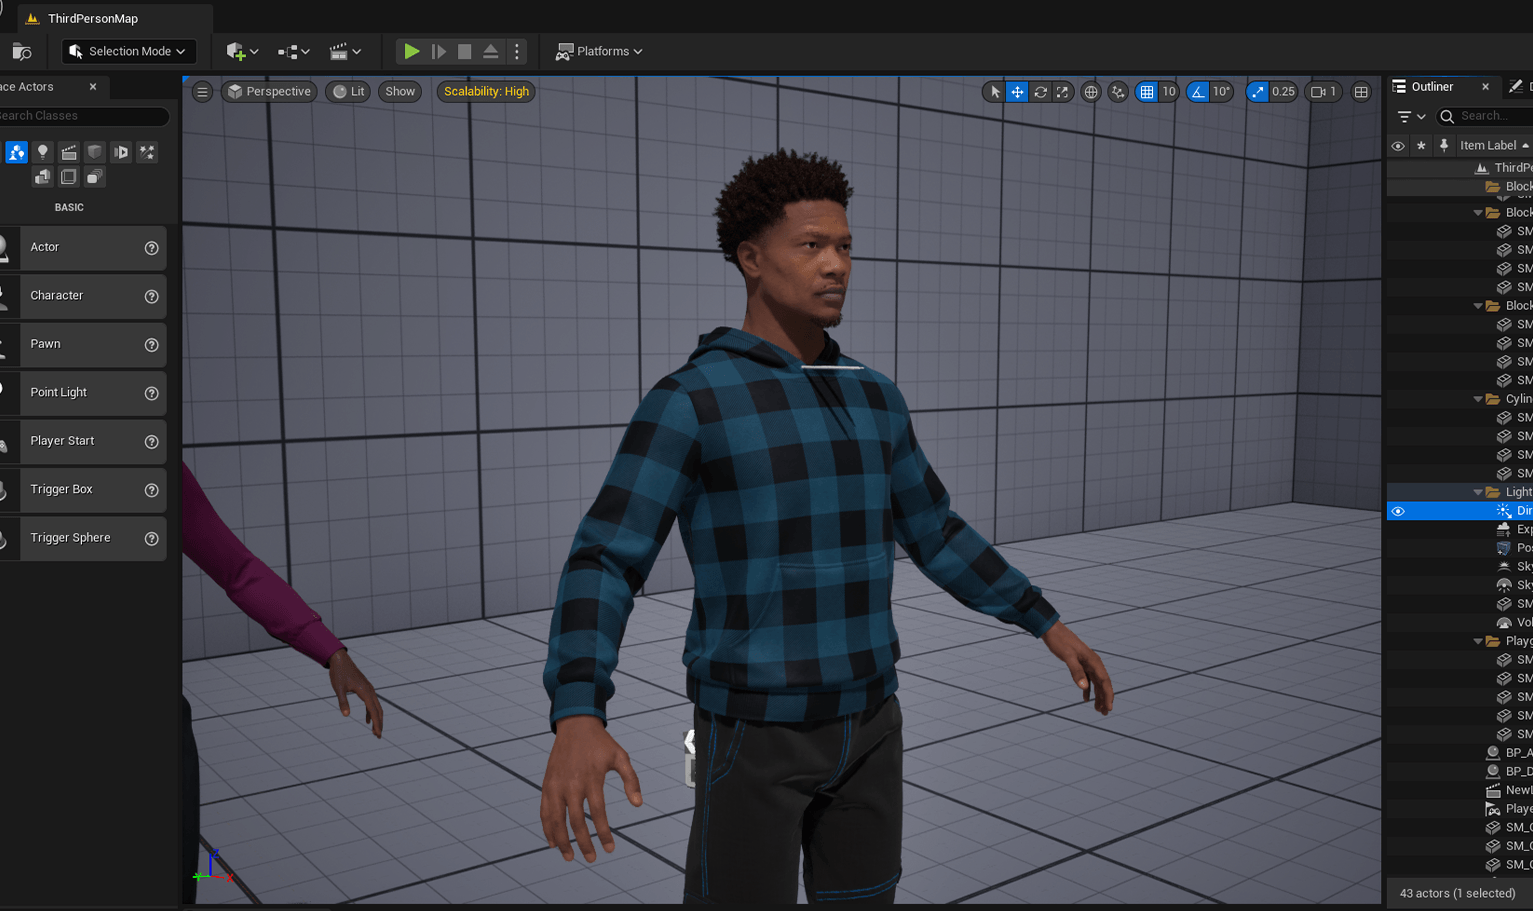Select the Lights category bulb icon
This screenshot has height=911, width=1533.
pyautogui.click(x=43, y=152)
